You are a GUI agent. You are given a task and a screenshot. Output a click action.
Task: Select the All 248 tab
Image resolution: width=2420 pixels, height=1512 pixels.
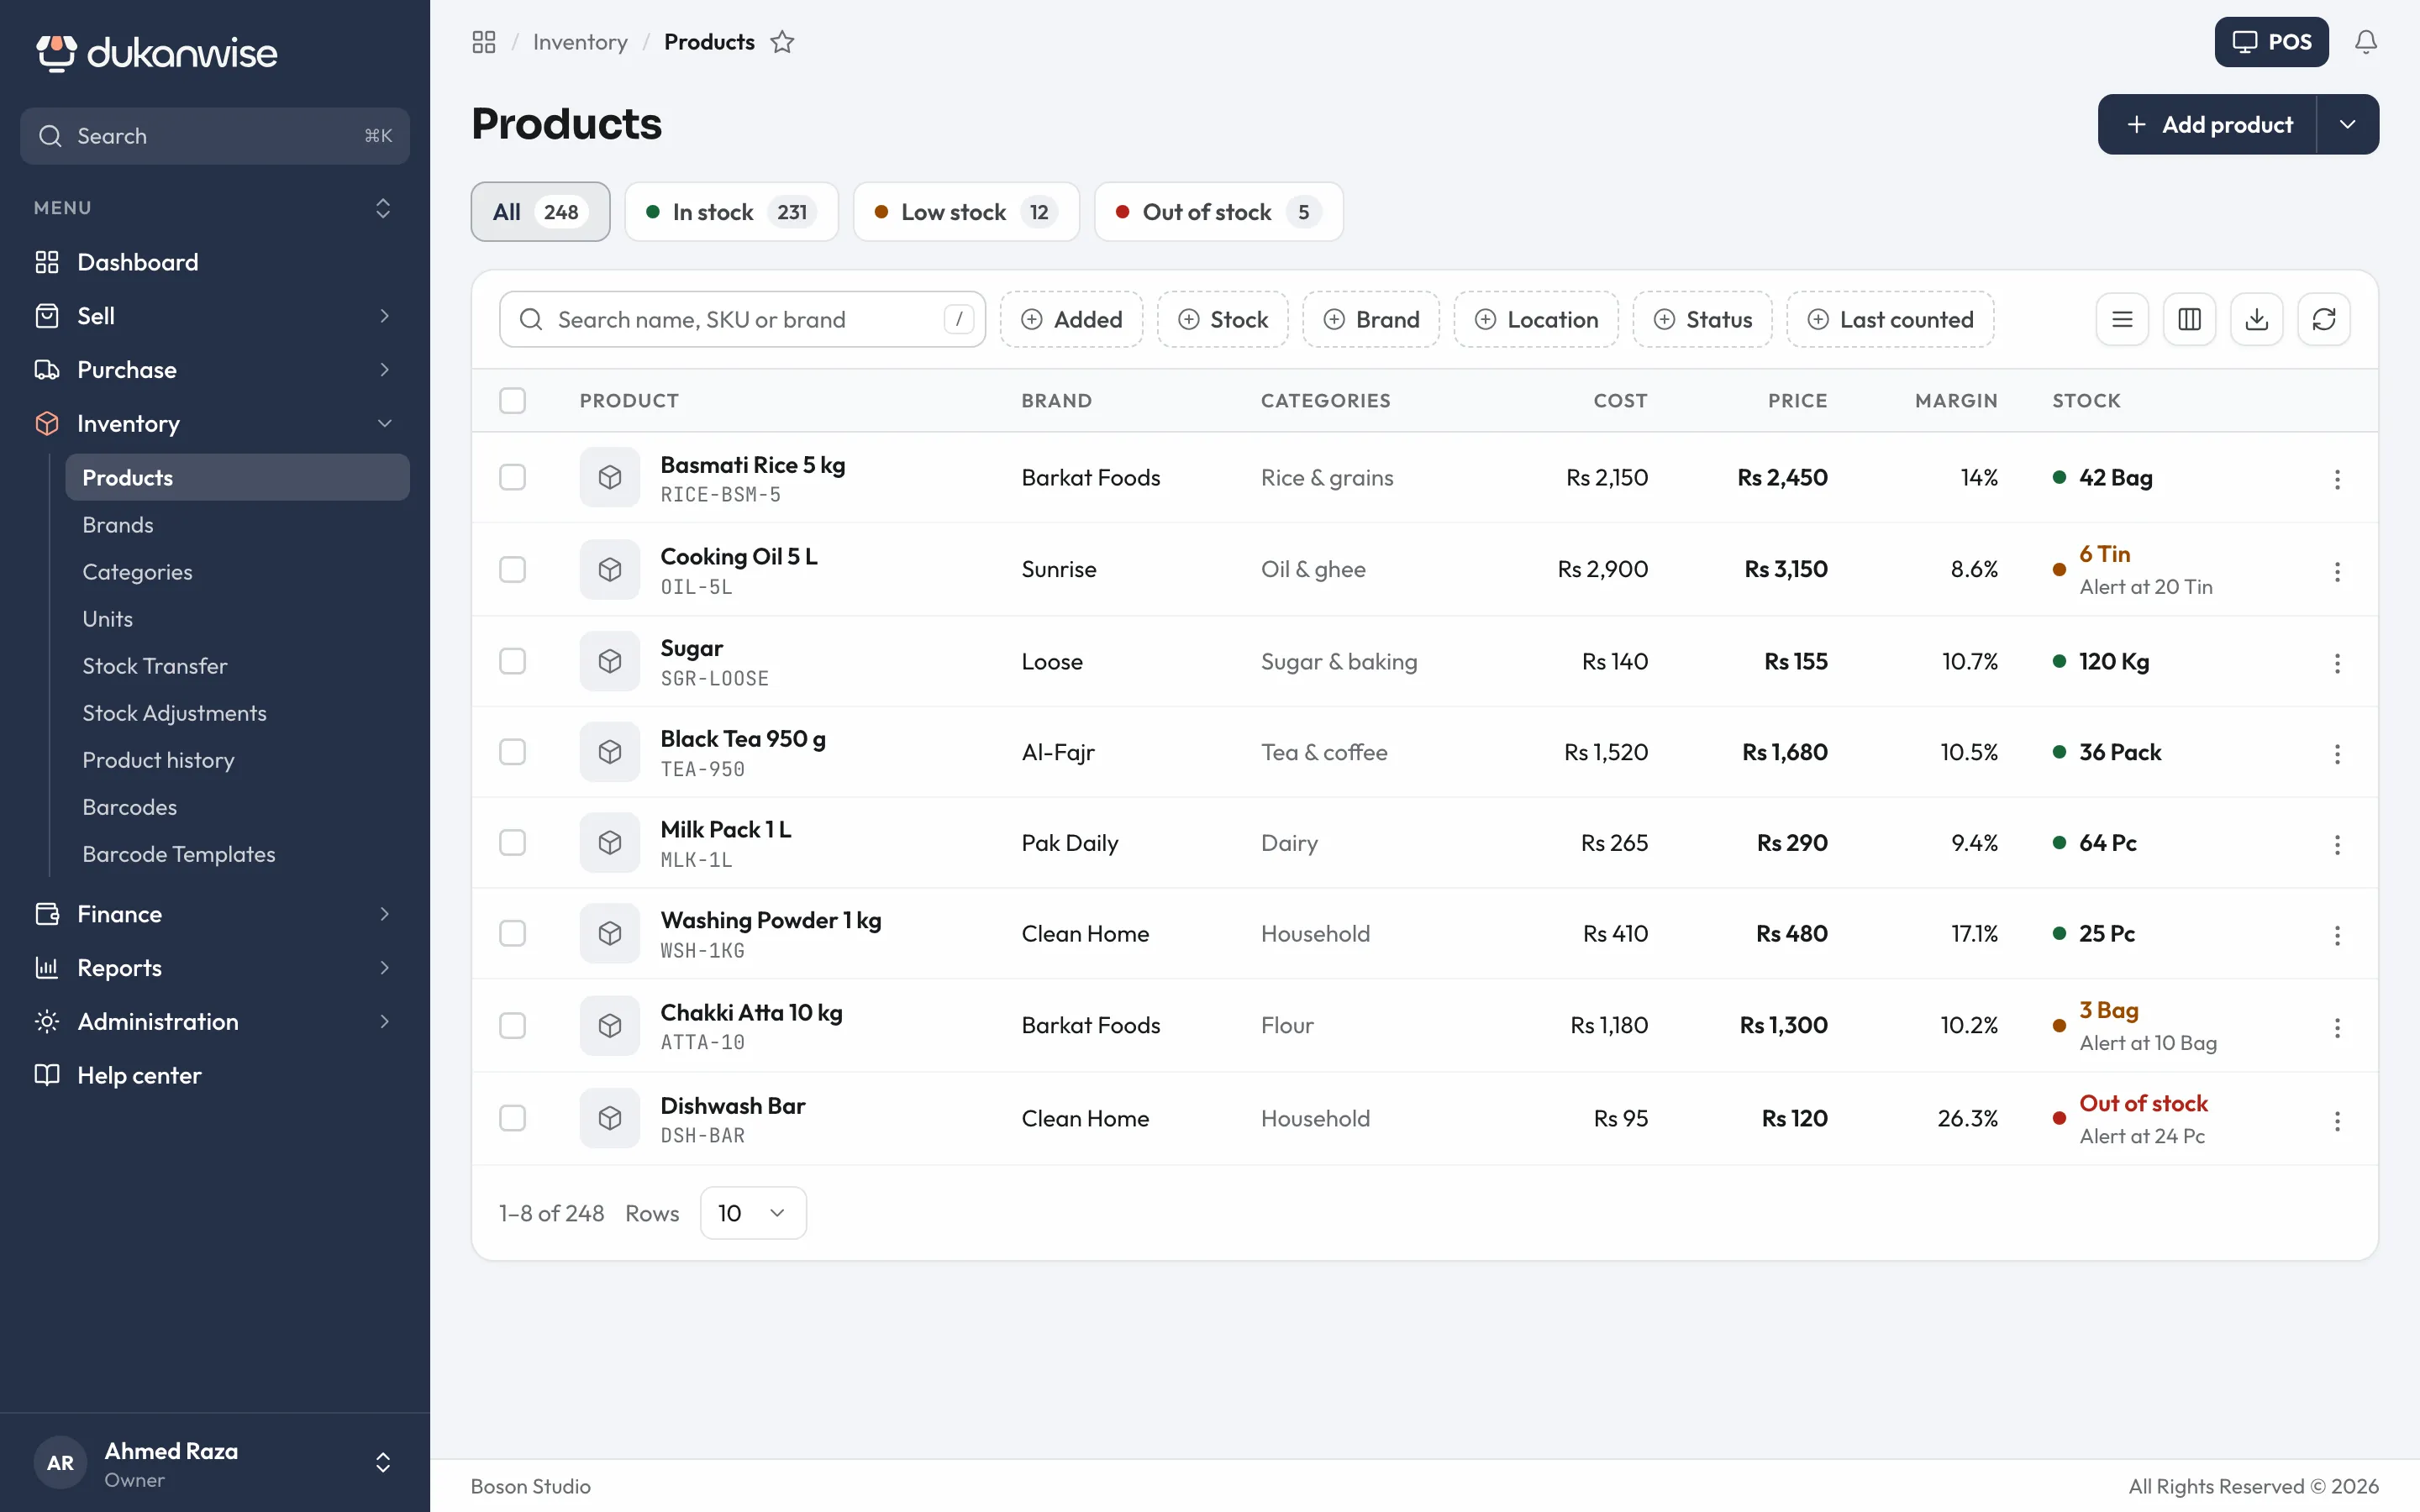pyautogui.click(x=540, y=212)
